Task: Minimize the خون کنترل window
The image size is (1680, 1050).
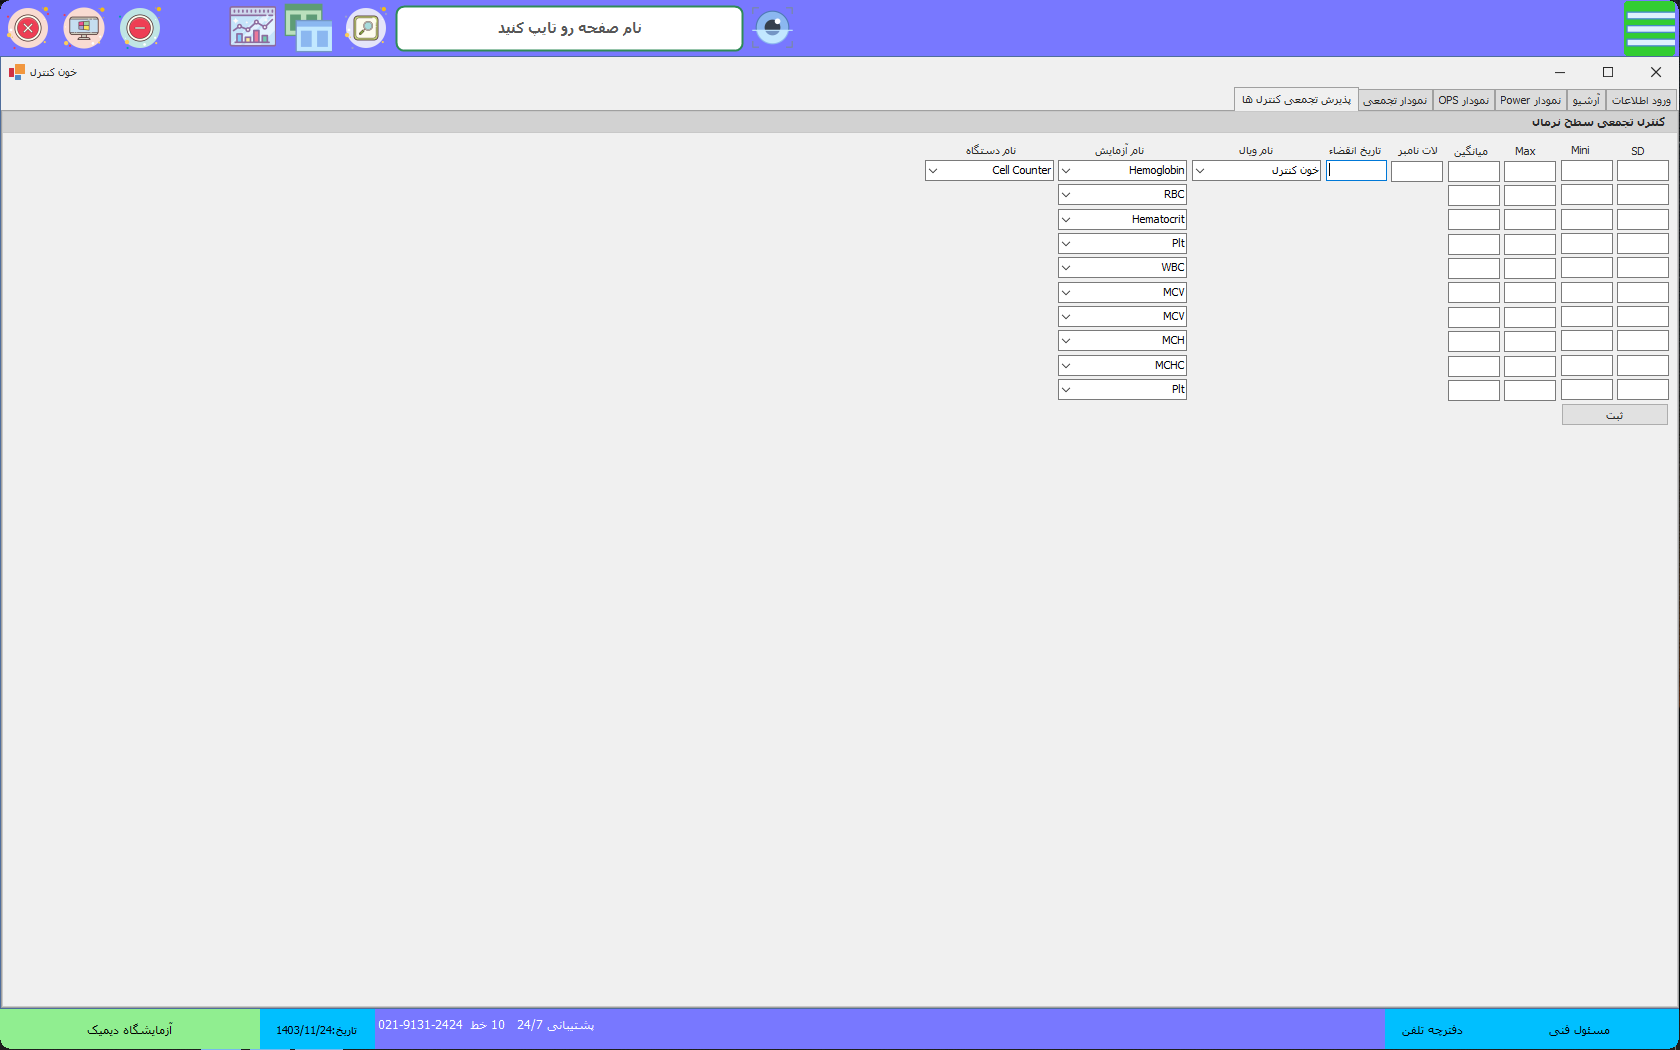Action: [x=1560, y=72]
